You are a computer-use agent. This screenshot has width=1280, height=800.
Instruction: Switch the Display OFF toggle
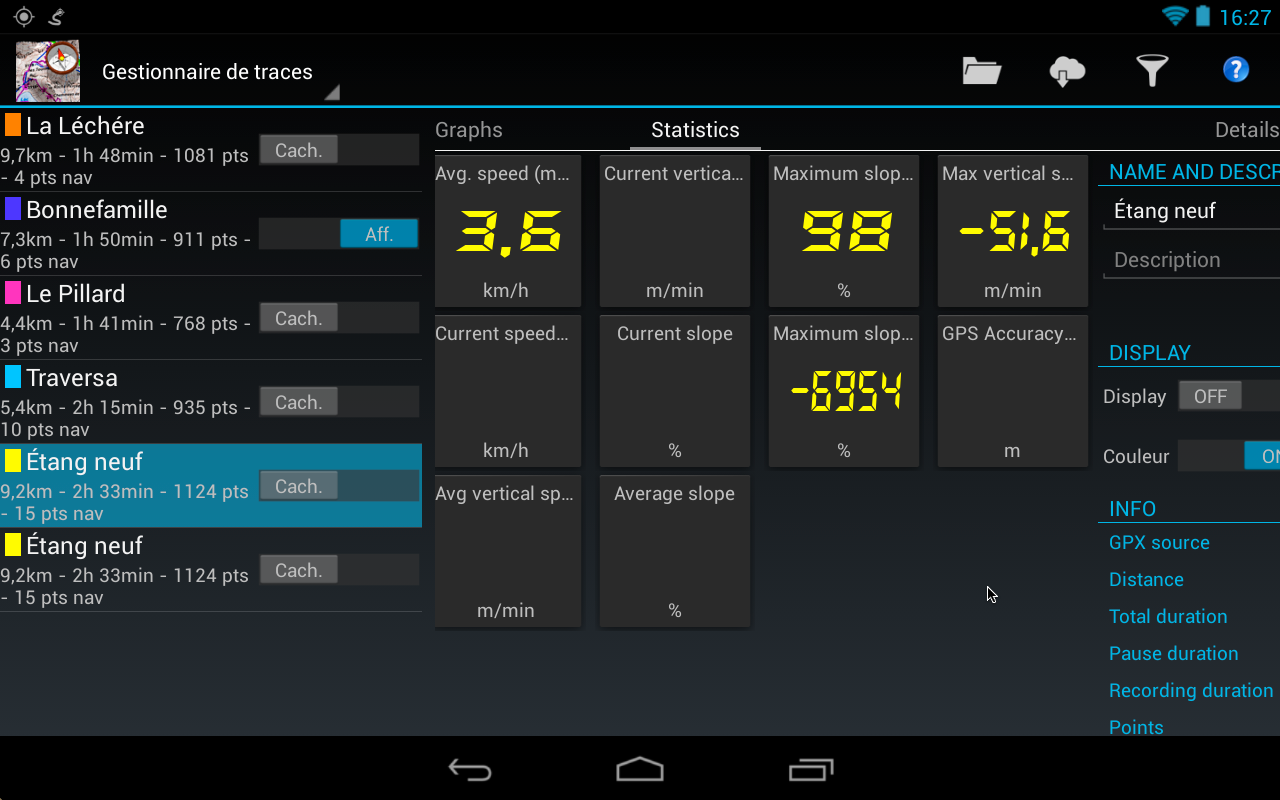(x=1230, y=396)
